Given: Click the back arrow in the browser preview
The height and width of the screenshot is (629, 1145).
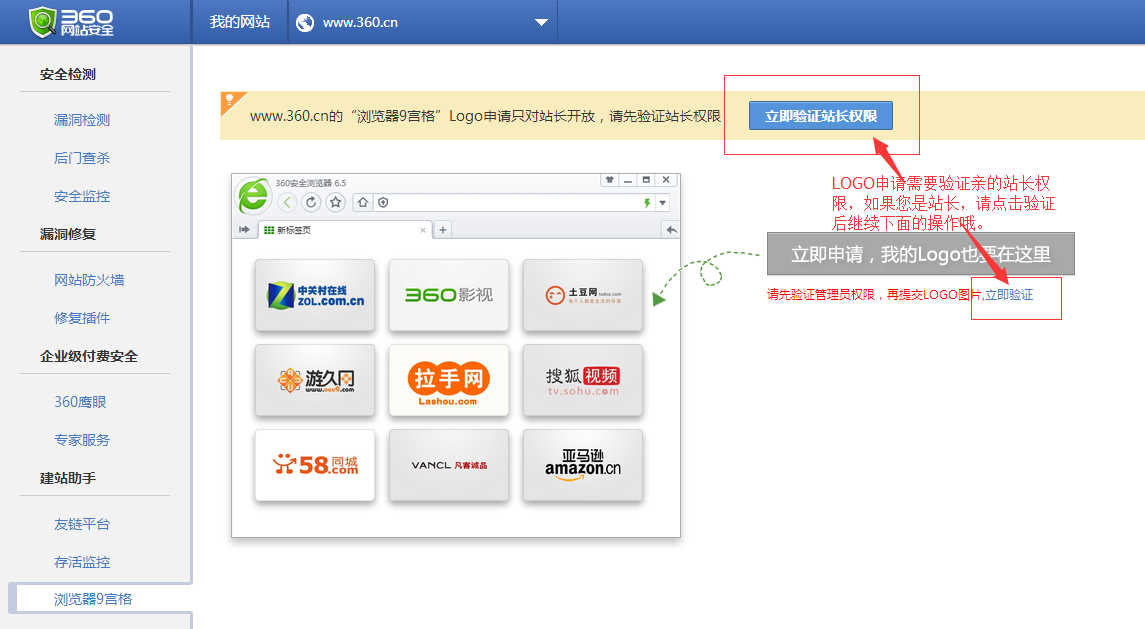Looking at the screenshot, I should pyautogui.click(x=287, y=202).
